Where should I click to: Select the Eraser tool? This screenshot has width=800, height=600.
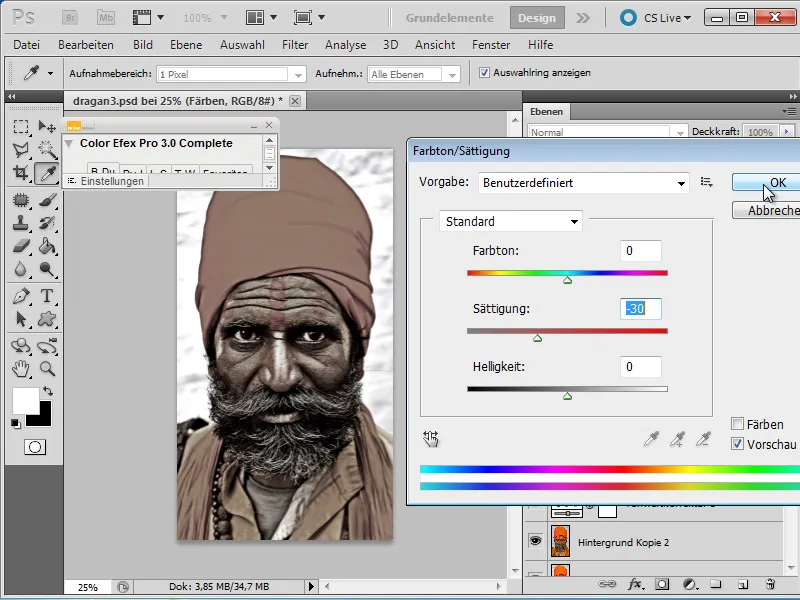point(20,246)
